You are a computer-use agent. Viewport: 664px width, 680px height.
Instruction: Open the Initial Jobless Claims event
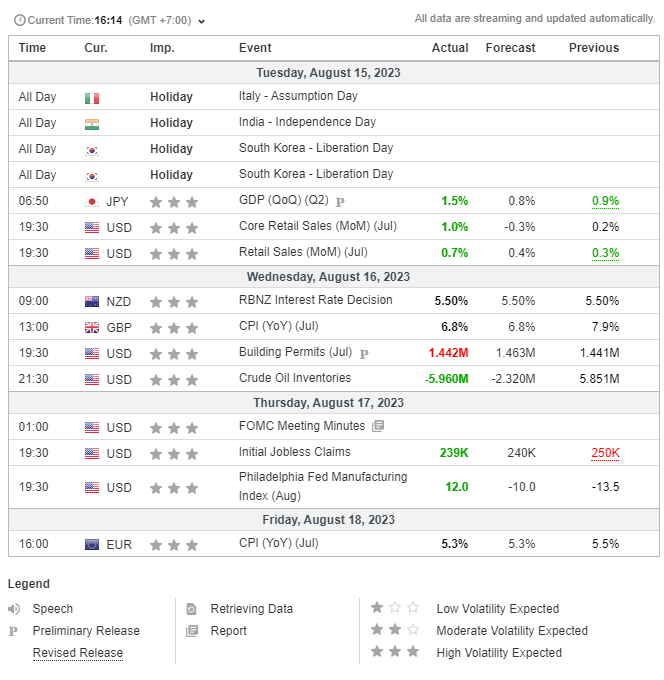(x=294, y=452)
